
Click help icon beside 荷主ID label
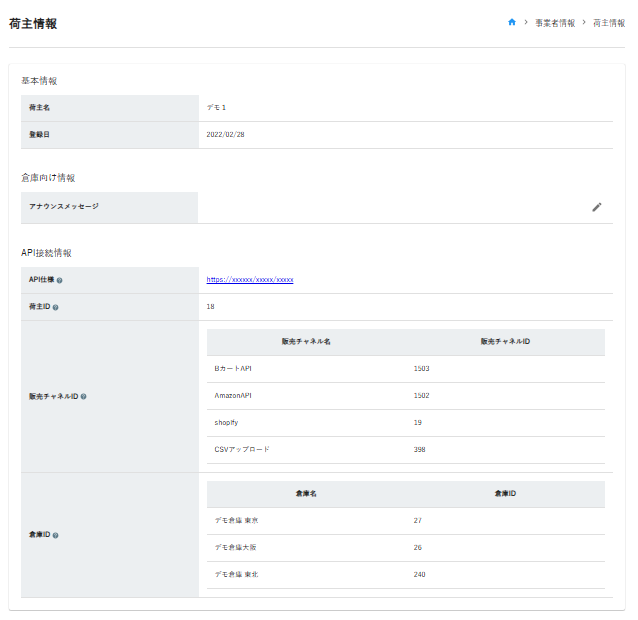coord(55,308)
